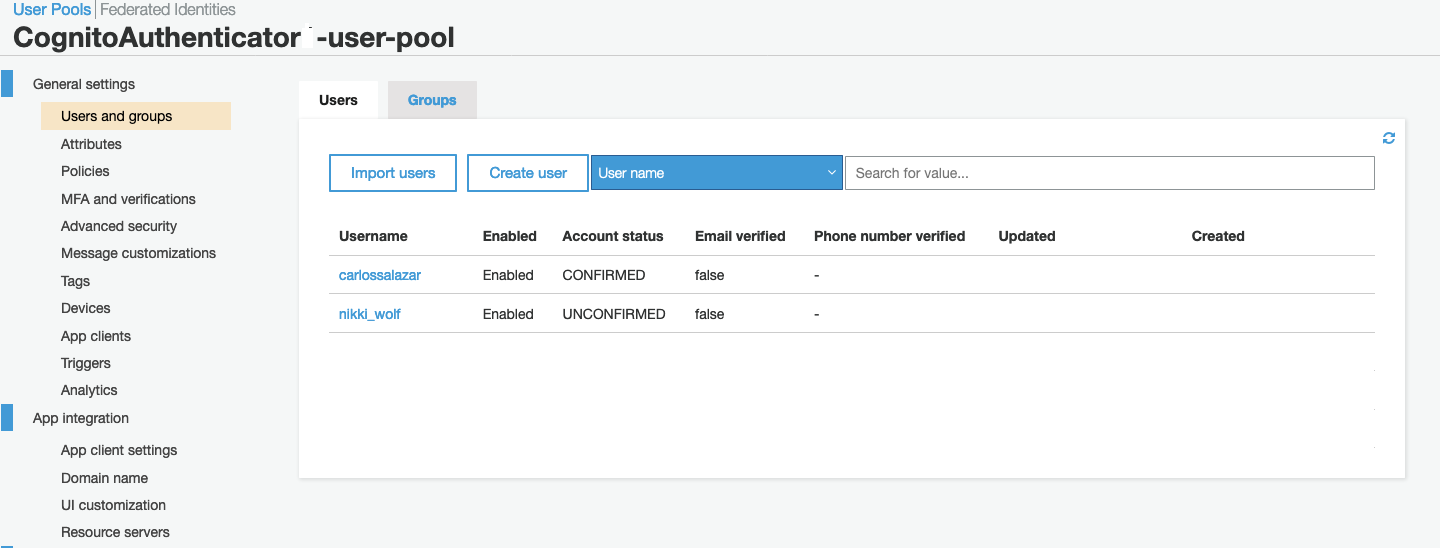Click the Email verified column header
This screenshot has width=1440, height=548.
tap(740, 236)
